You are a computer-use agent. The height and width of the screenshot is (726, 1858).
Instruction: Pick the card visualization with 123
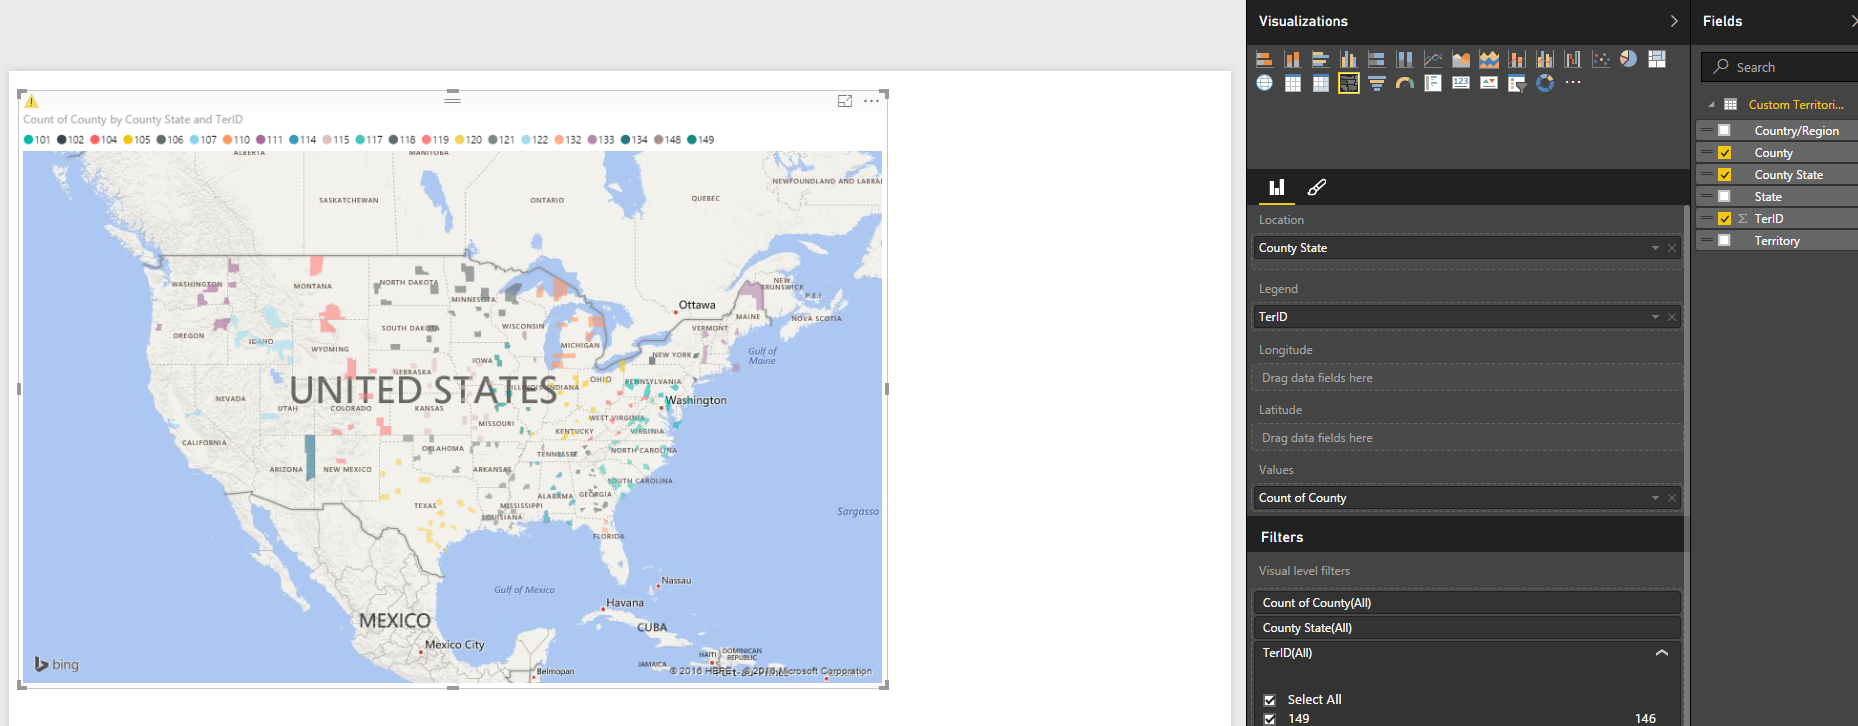point(1461,83)
